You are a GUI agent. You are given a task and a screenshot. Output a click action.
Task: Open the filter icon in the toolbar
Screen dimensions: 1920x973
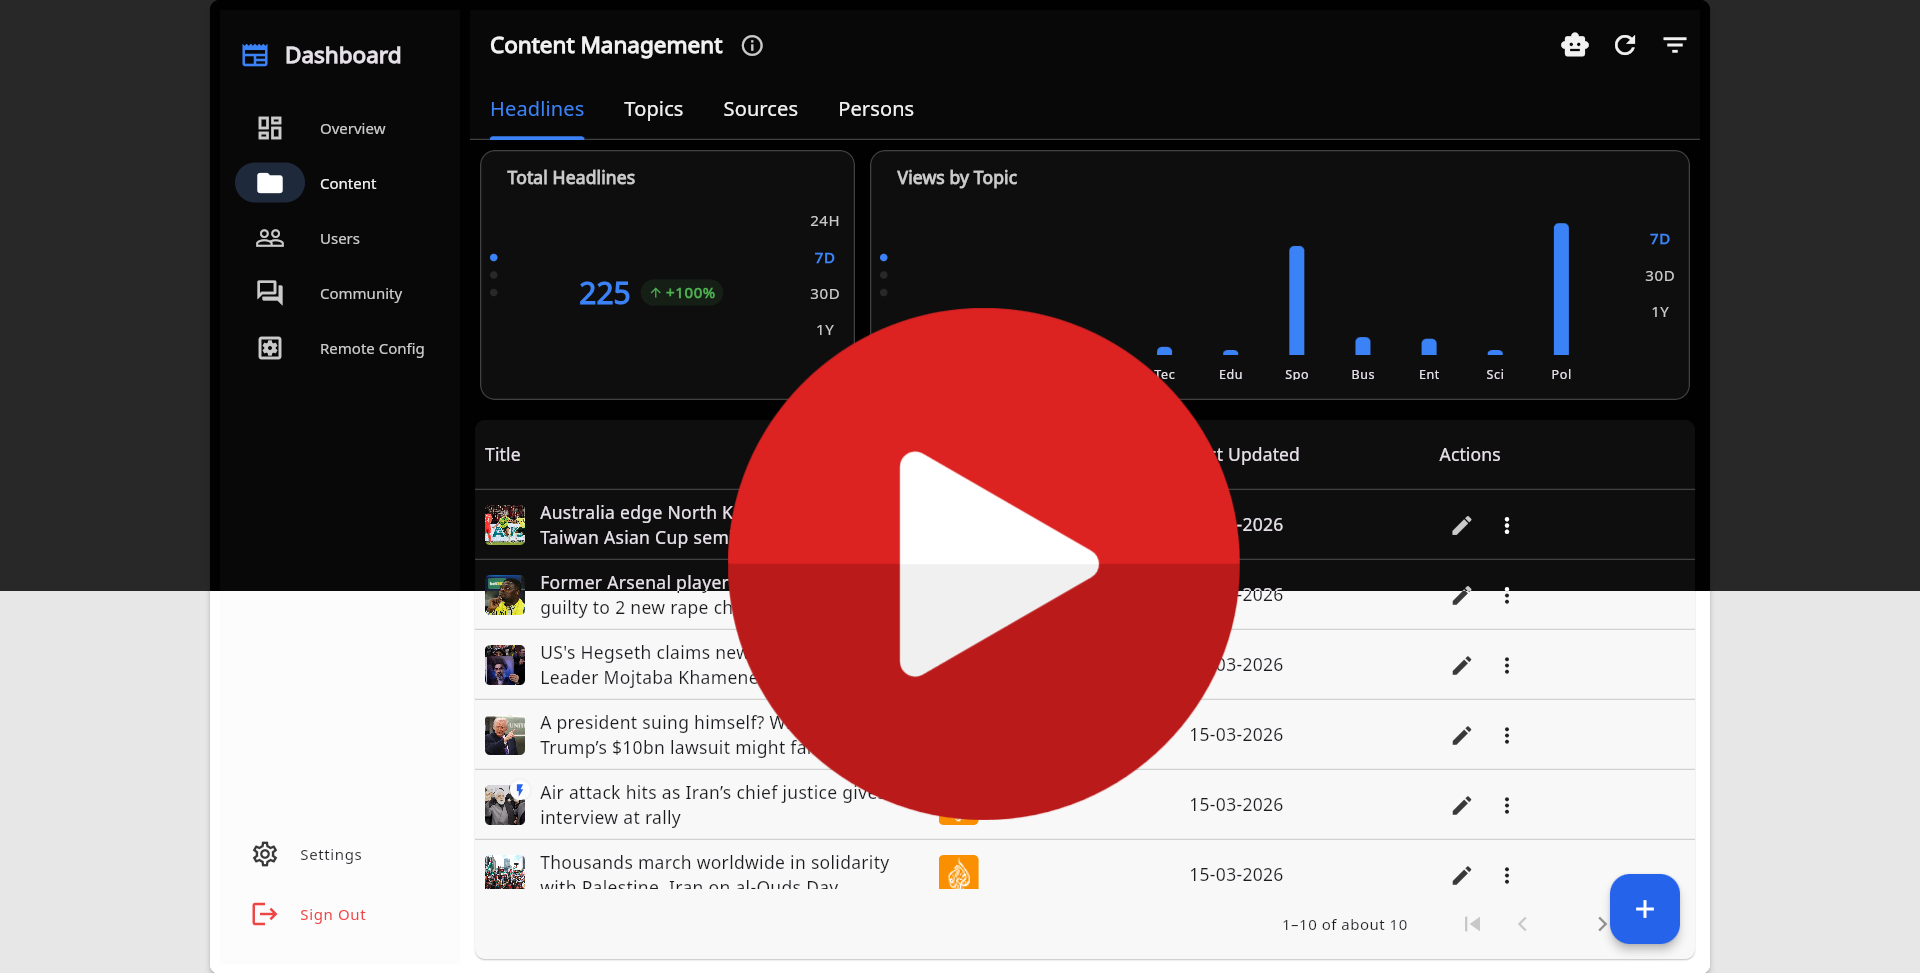coord(1675,45)
